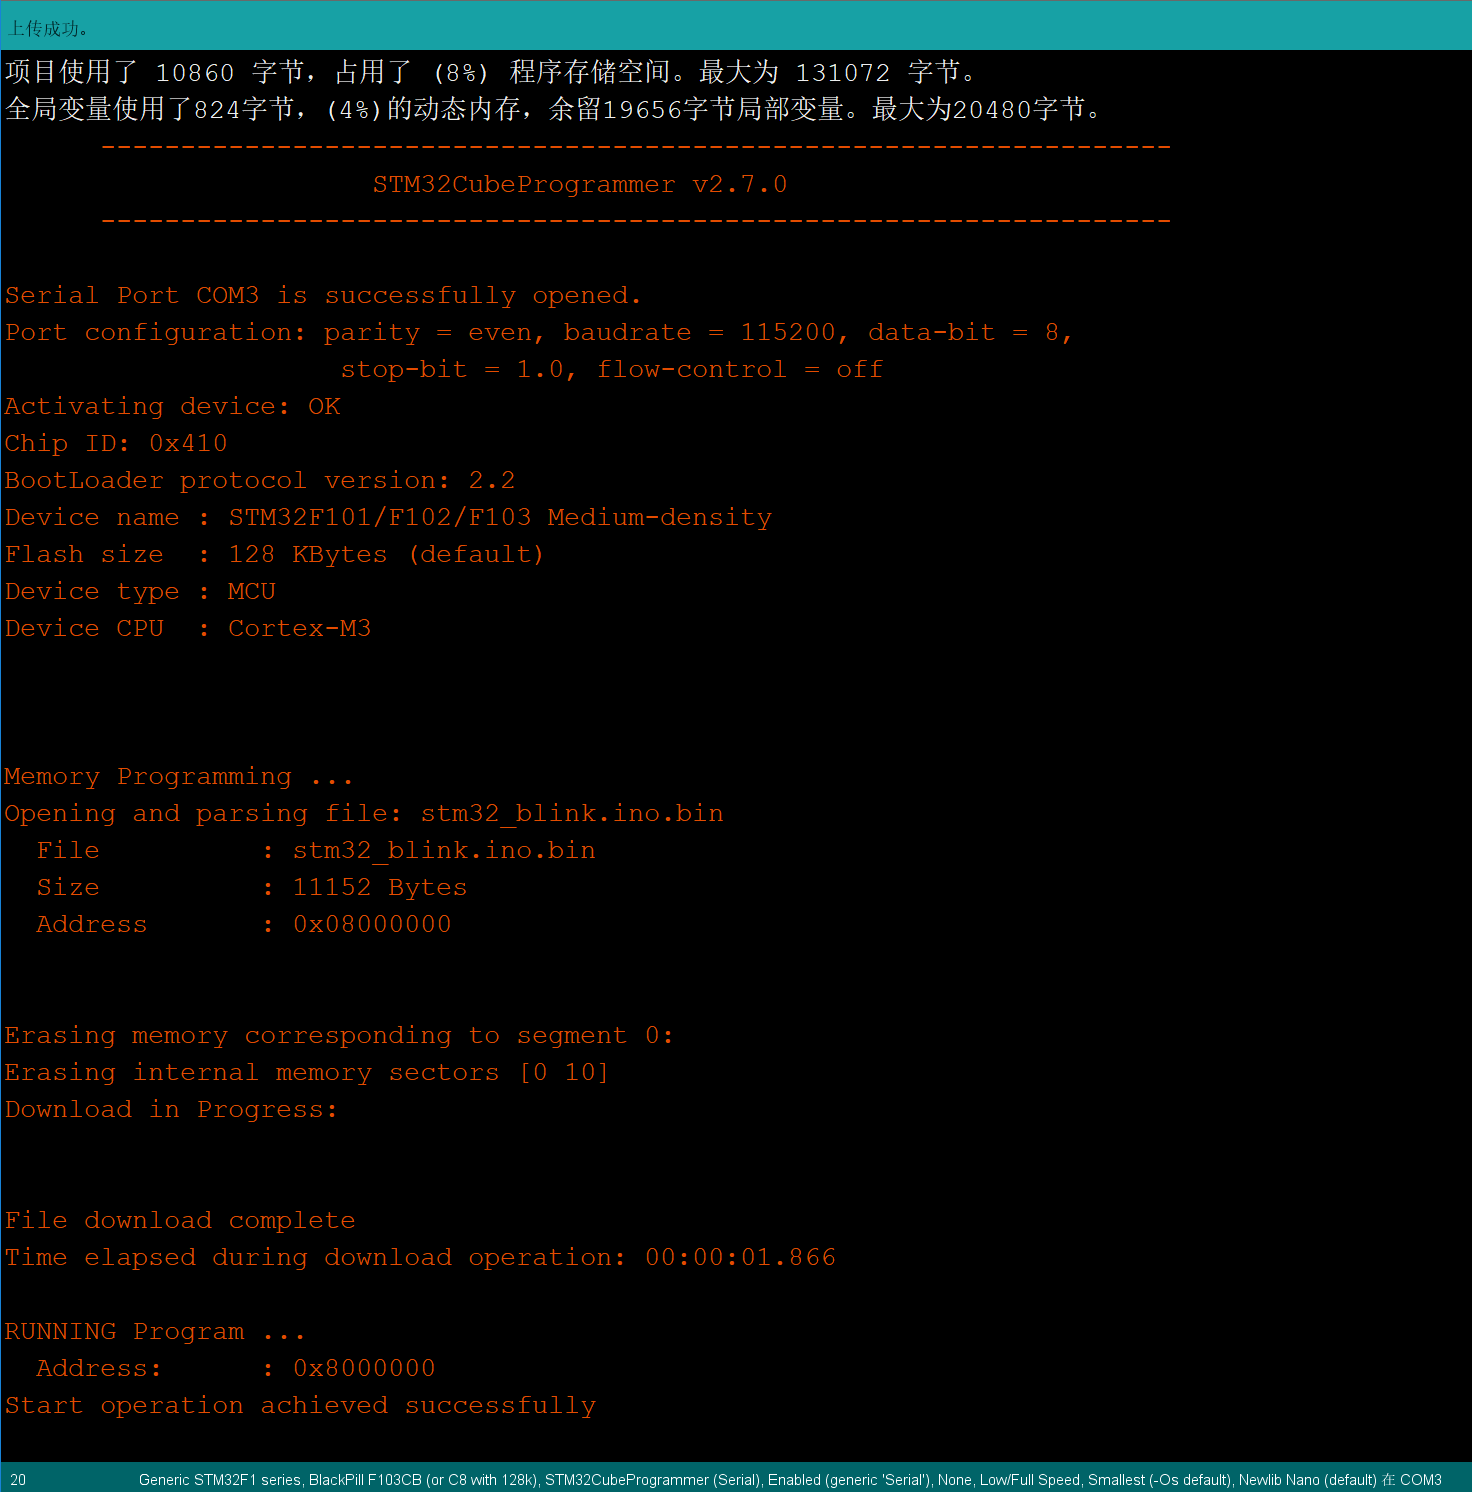Click the 'File download complete' line

180,1221
